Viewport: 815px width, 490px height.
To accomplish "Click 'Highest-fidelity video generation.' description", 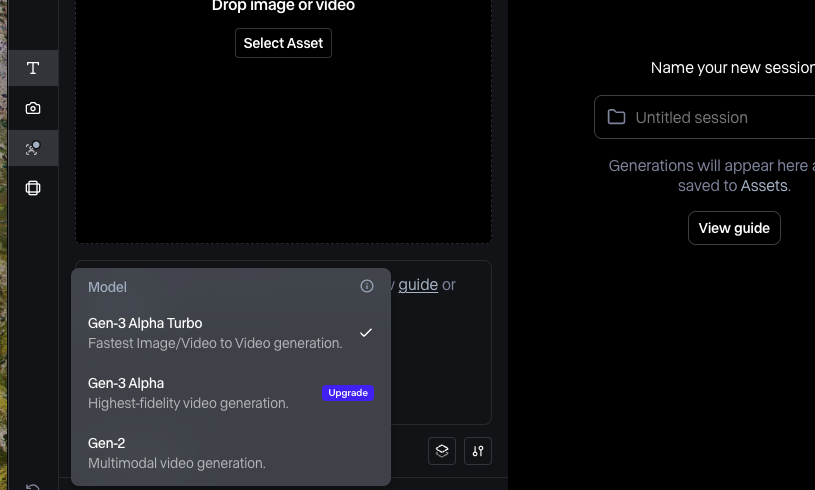I will [x=188, y=403].
